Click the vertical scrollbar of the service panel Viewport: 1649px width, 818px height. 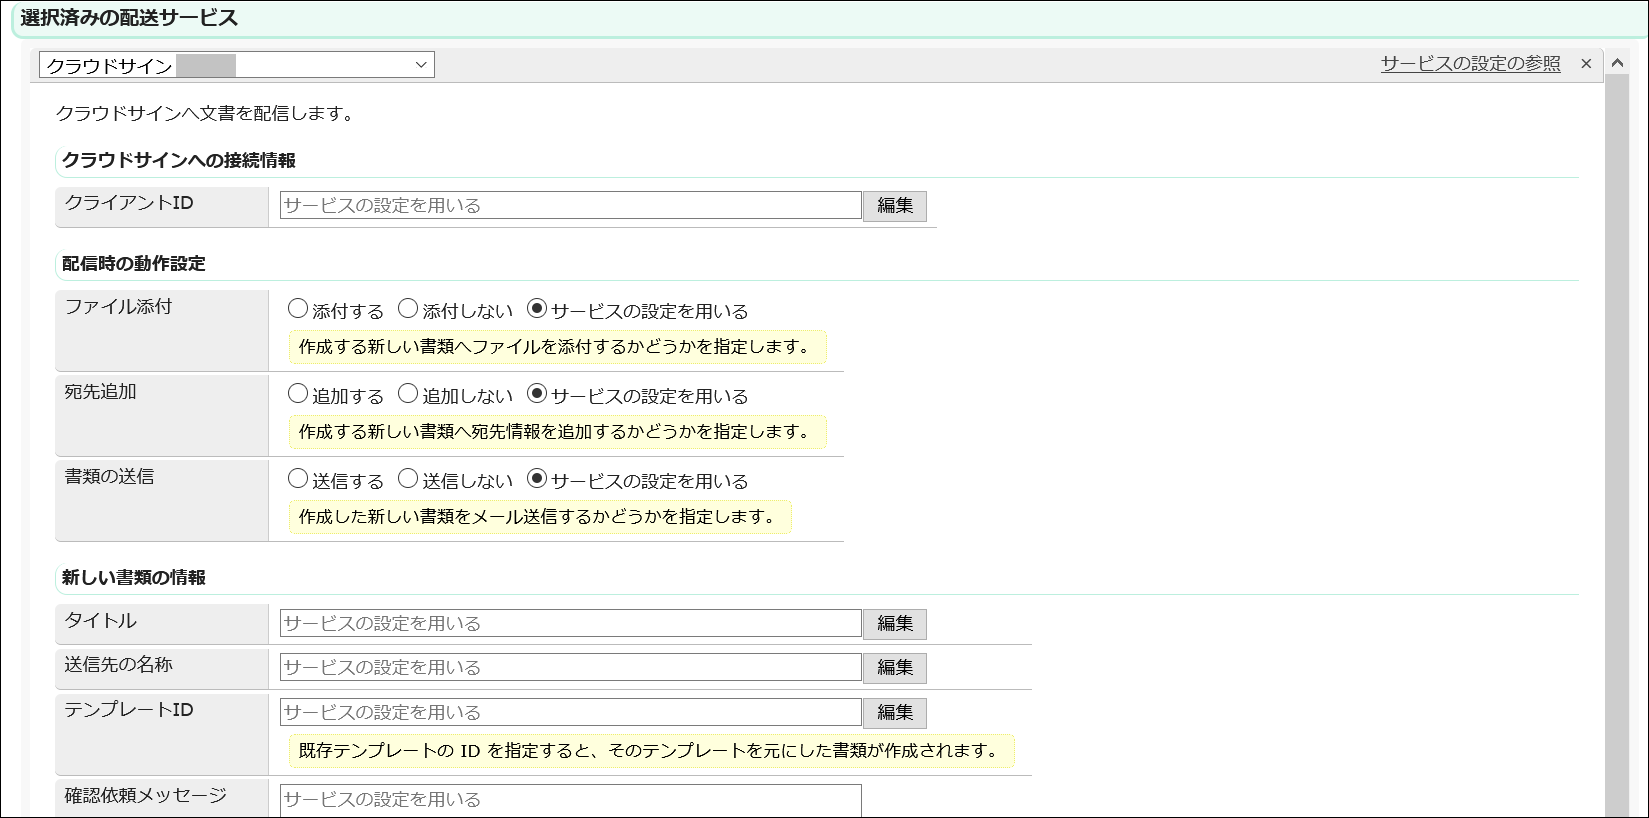[1617, 447]
